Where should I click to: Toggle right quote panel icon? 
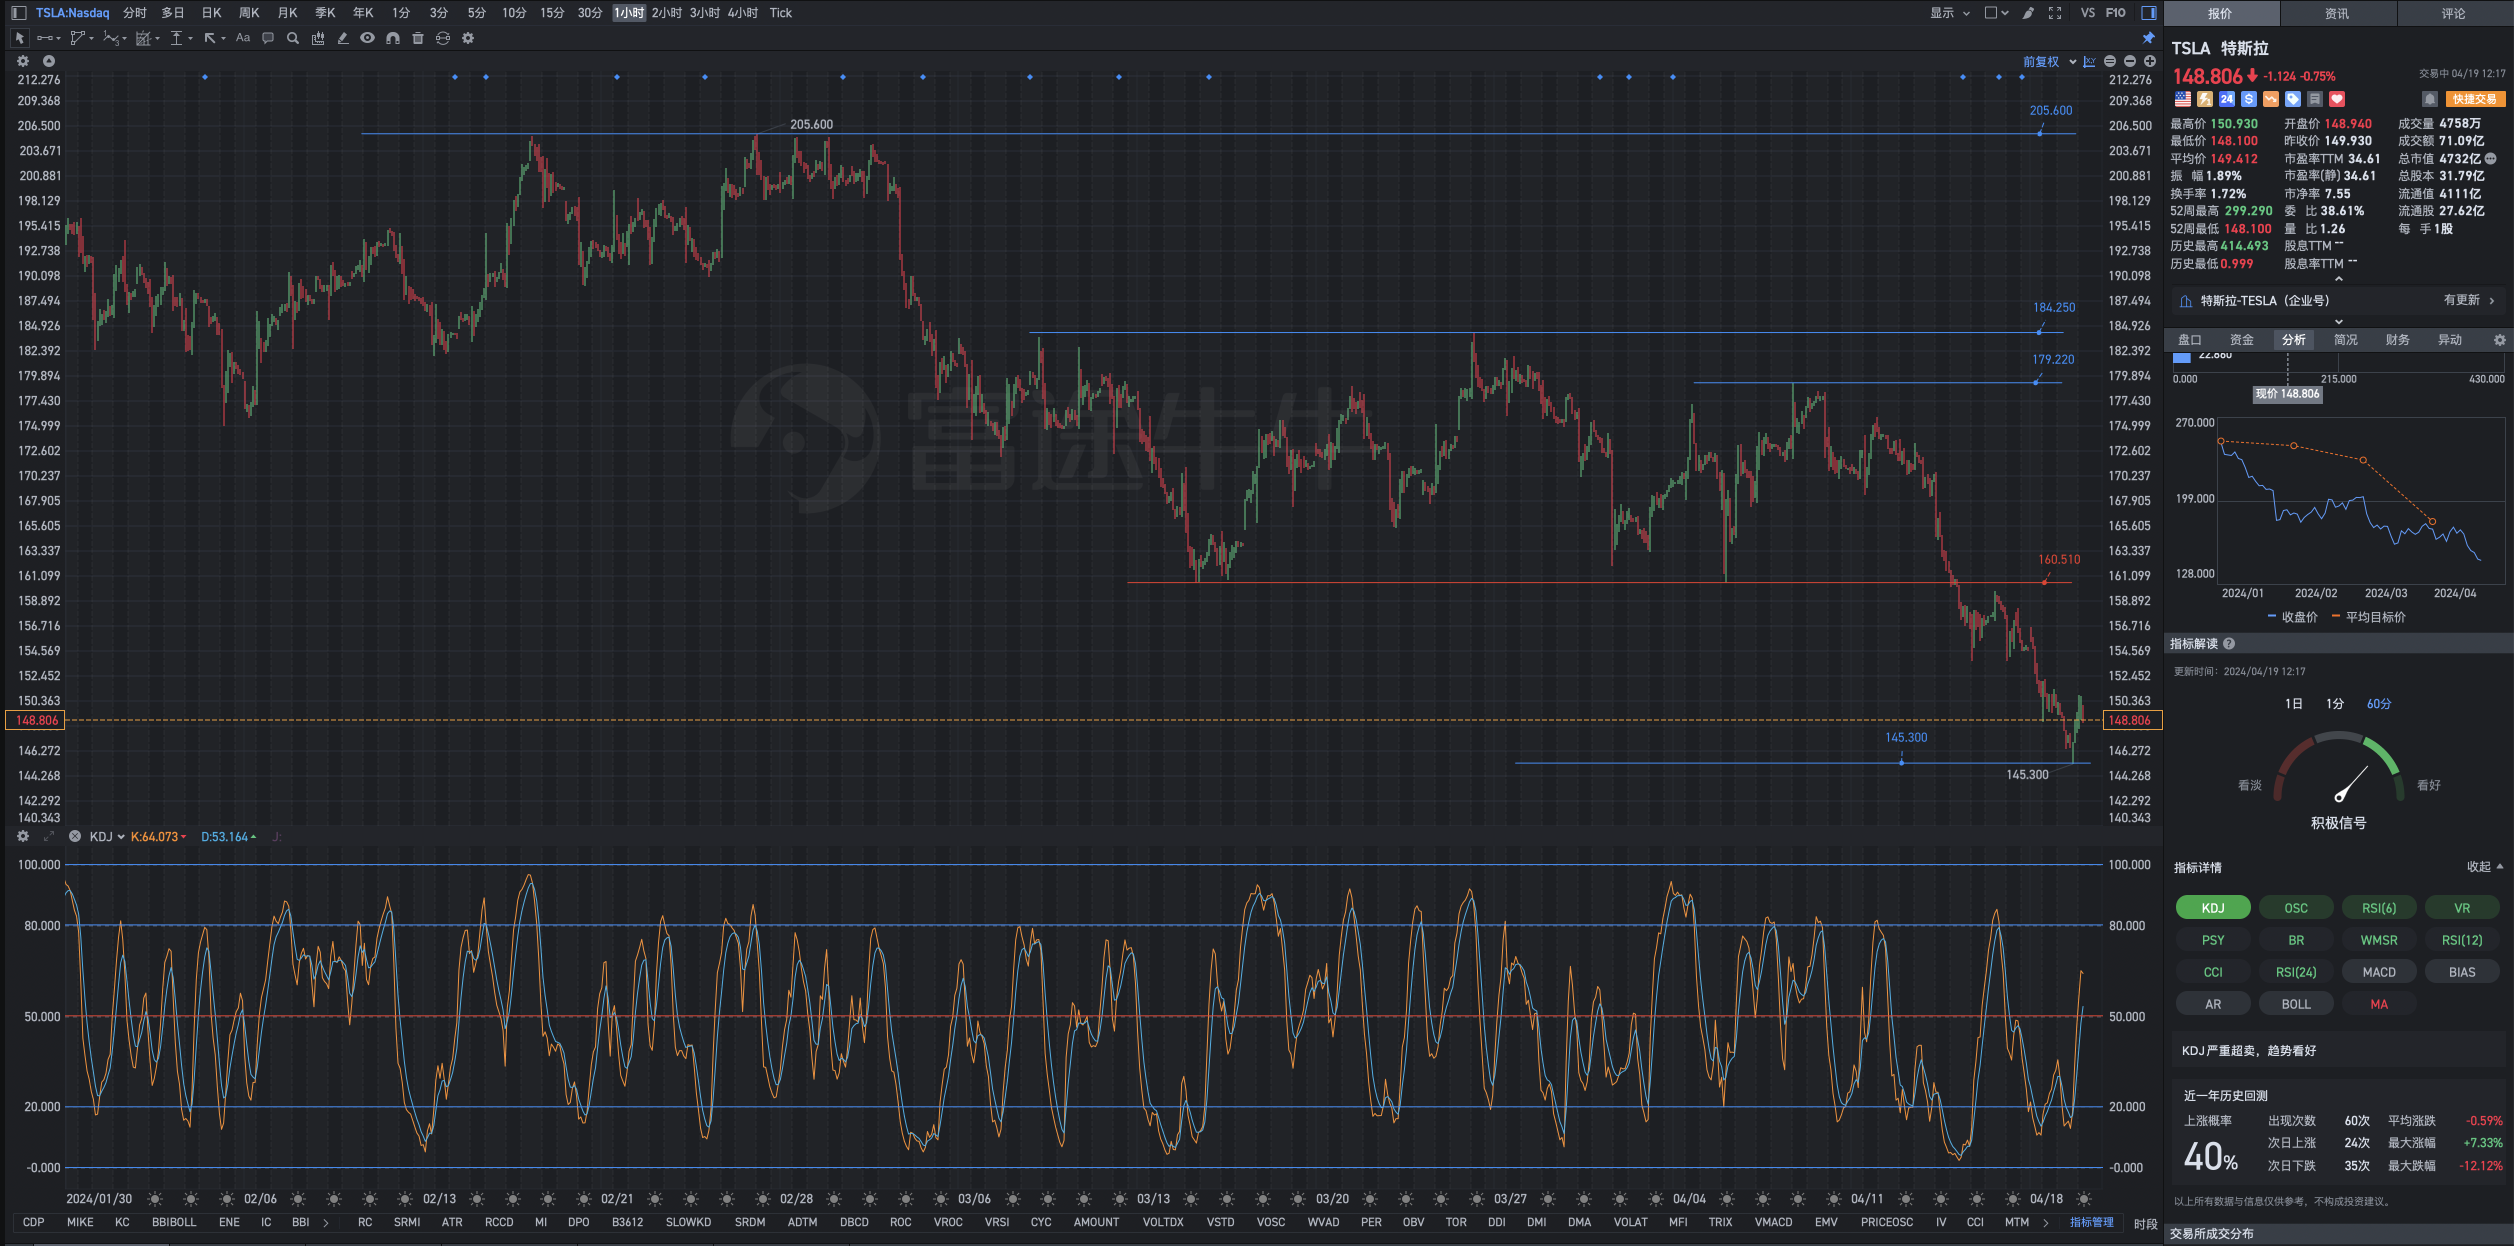(2149, 13)
